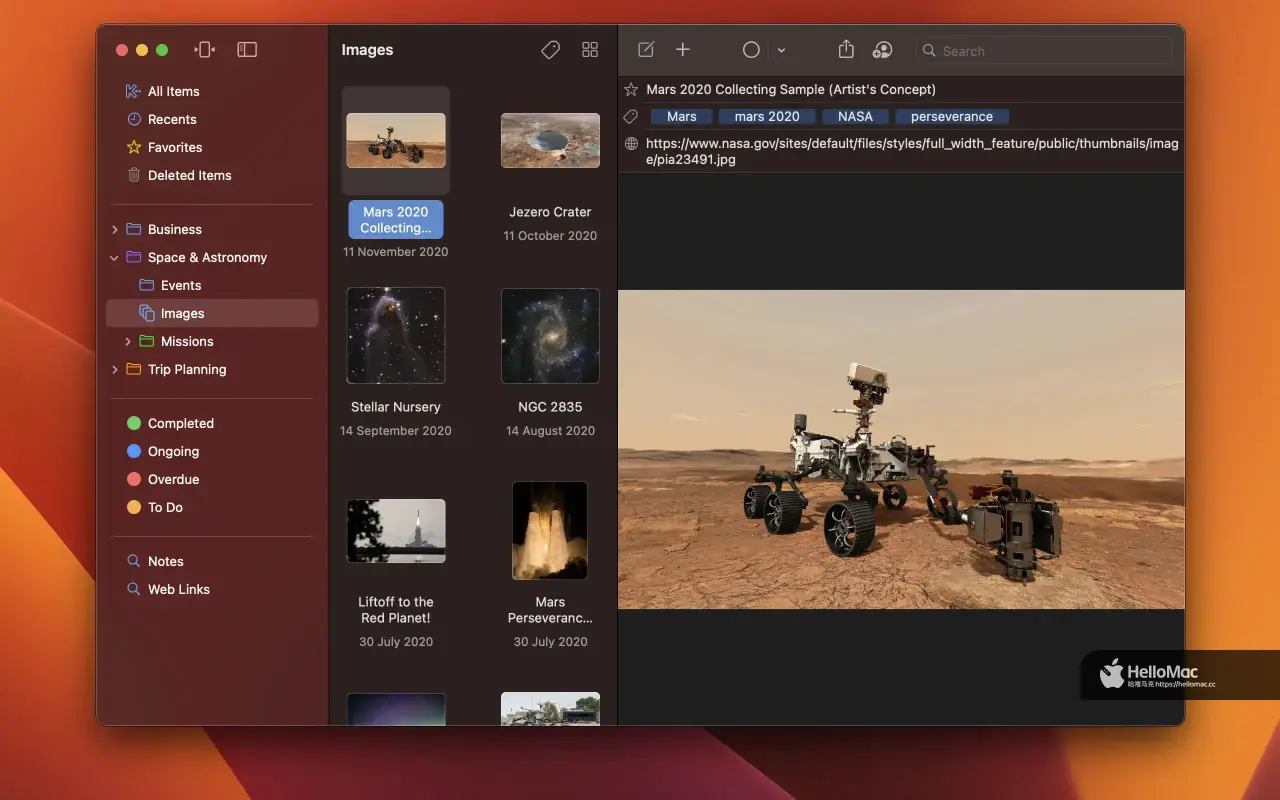This screenshot has width=1280, height=800.
Task: Click the globe URL icon
Action: coord(631,144)
